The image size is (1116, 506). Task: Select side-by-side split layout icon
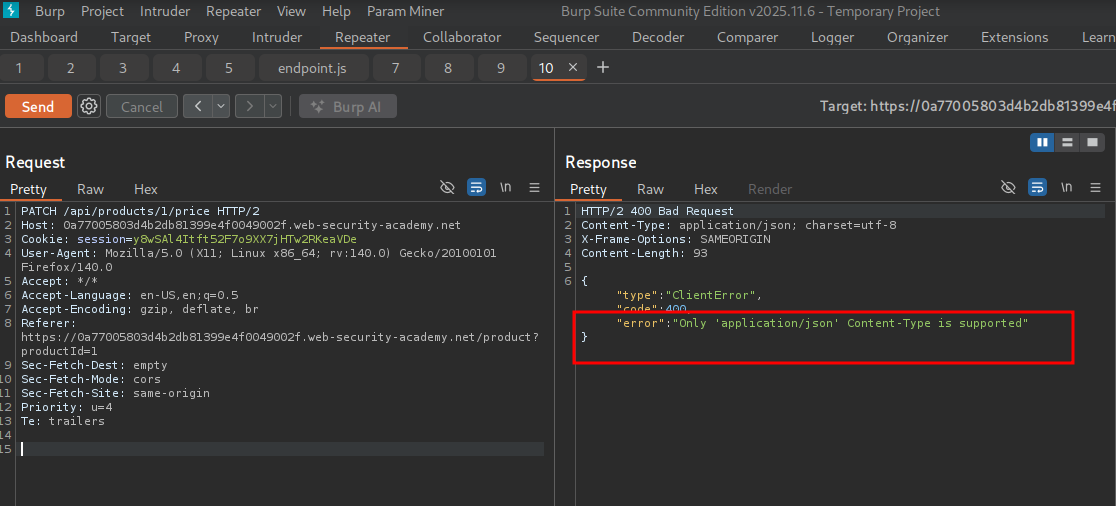pos(1043,142)
